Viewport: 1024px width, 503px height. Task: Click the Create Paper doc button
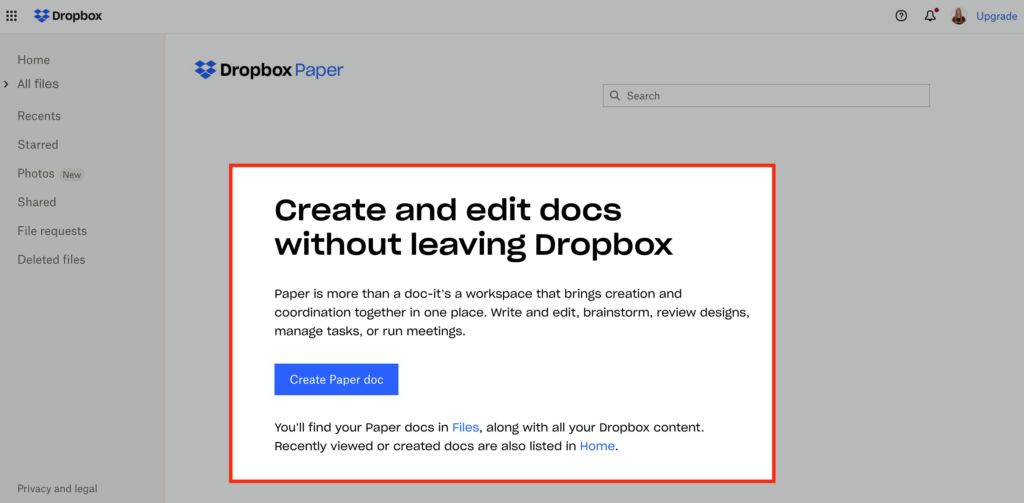tap(336, 380)
